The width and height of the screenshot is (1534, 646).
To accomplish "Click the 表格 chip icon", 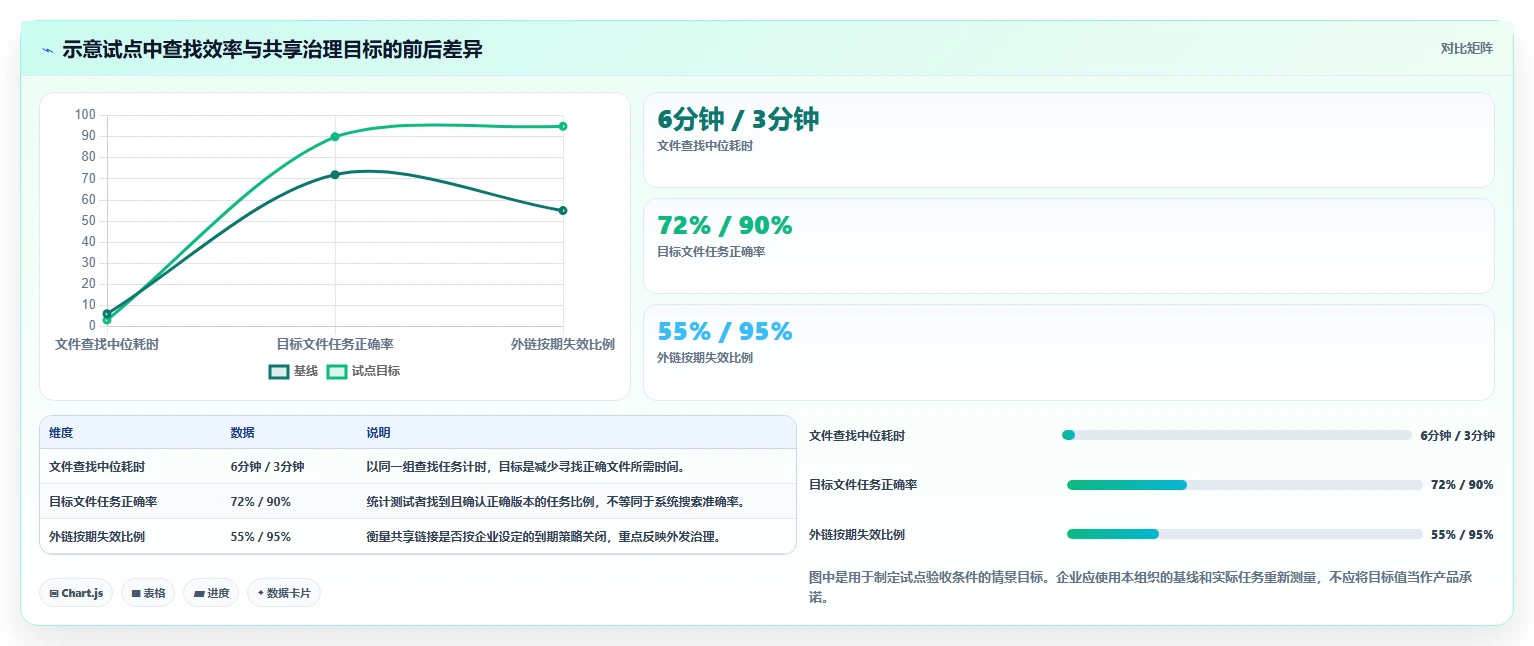I will click(x=136, y=593).
